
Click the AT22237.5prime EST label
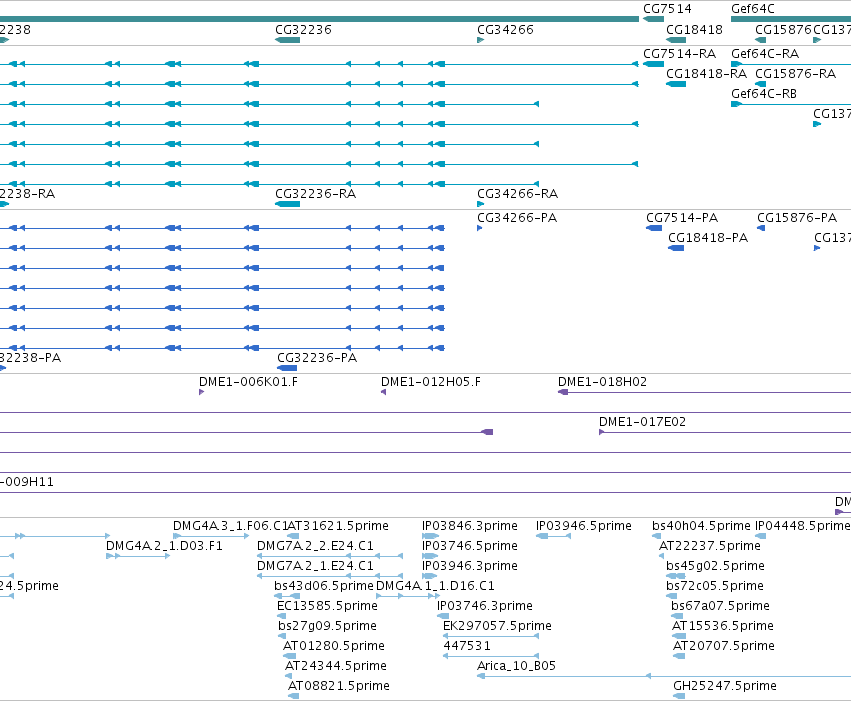pos(709,546)
